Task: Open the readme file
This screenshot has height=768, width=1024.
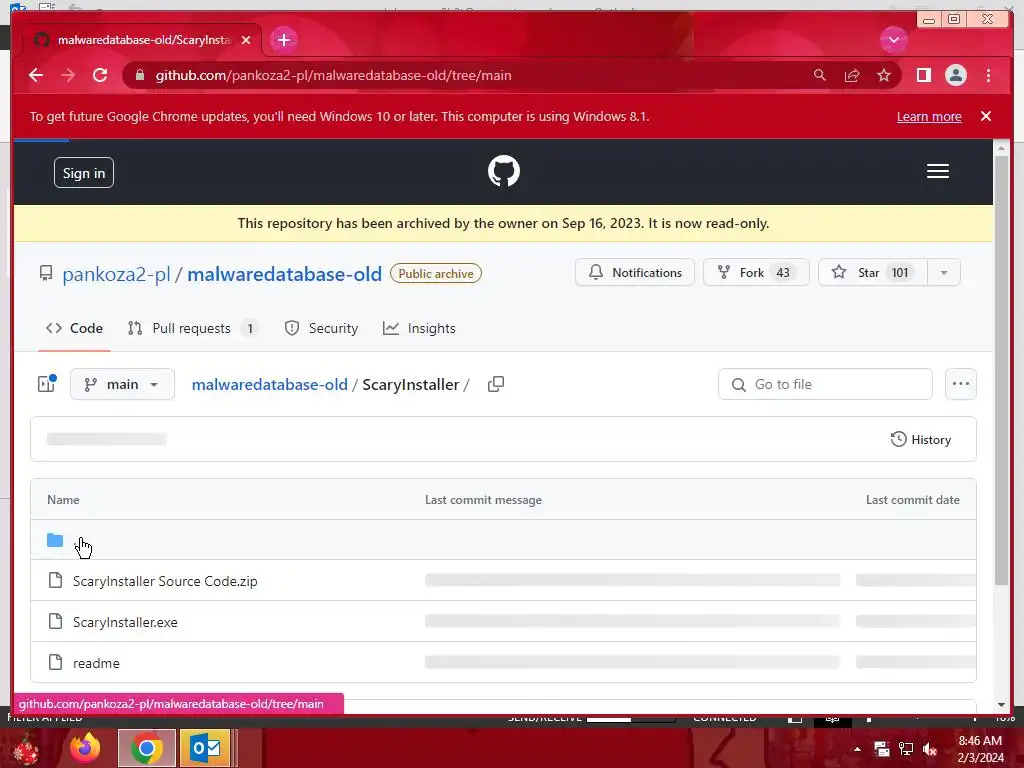Action: point(96,664)
